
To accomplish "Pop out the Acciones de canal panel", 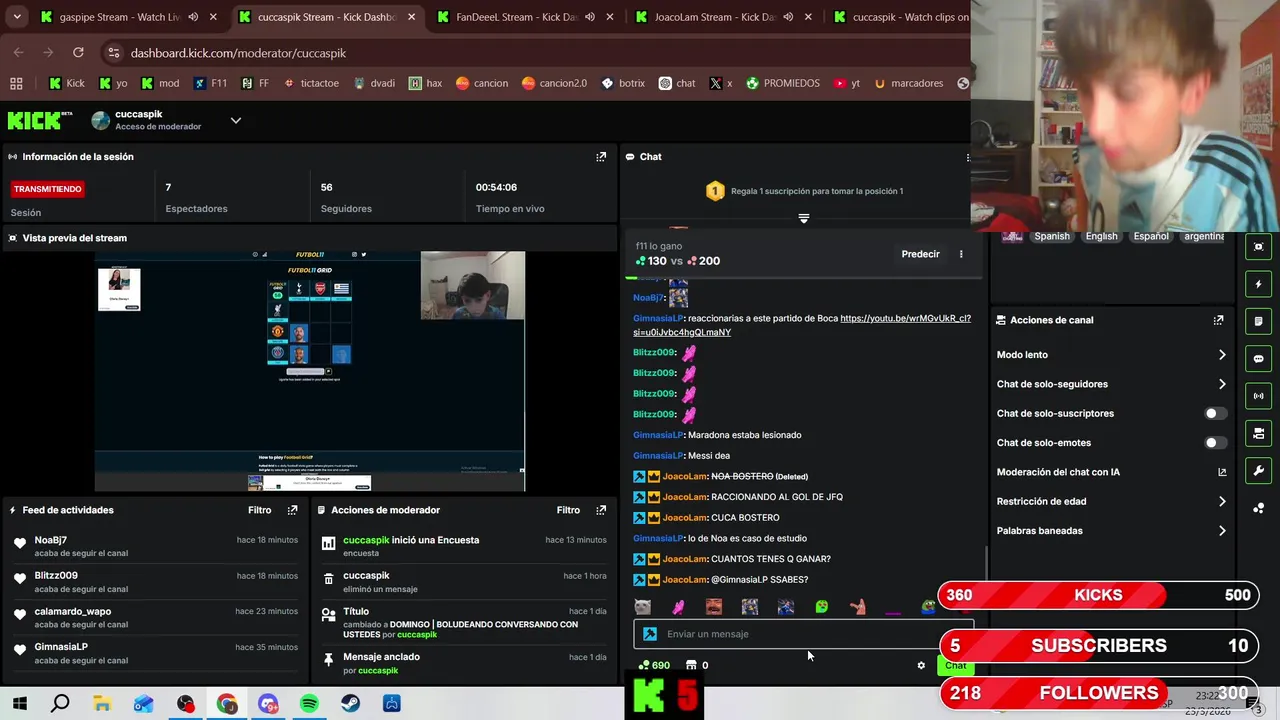I will coord(1218,320).
